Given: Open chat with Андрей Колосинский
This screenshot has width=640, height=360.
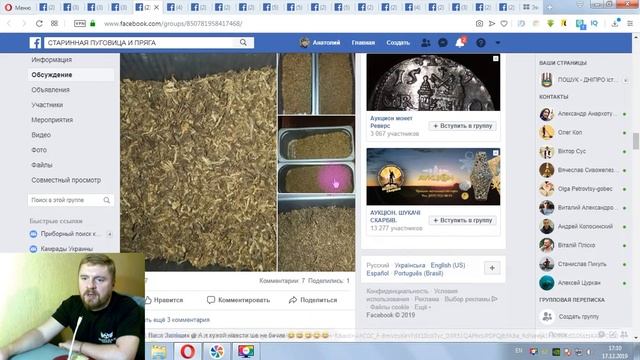Looking at the screenshot, I should pos(584,227).
